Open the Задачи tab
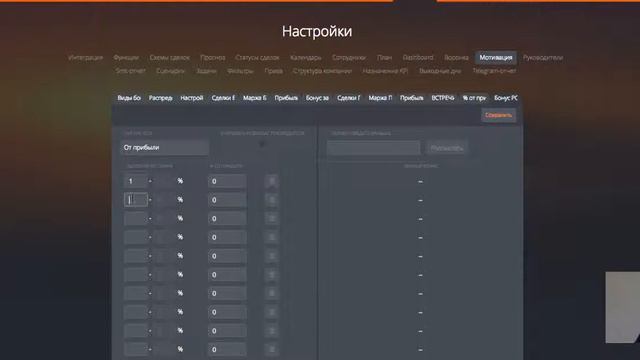This screenshot has width=640, height=360. (x=207, y=71)
